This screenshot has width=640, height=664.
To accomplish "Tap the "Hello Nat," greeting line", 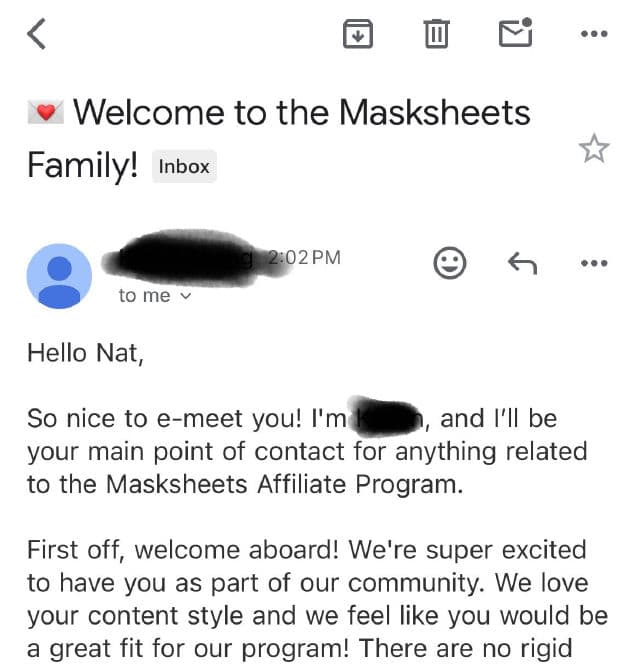I will 85,352.
